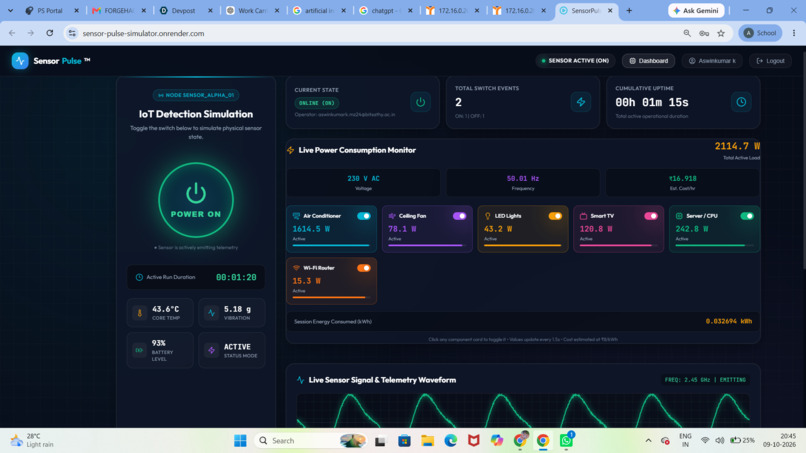Turn off the Ceiling Fan switch
Image resolution: width=806 pixels, height=453 pixels.
pos(459,216)
